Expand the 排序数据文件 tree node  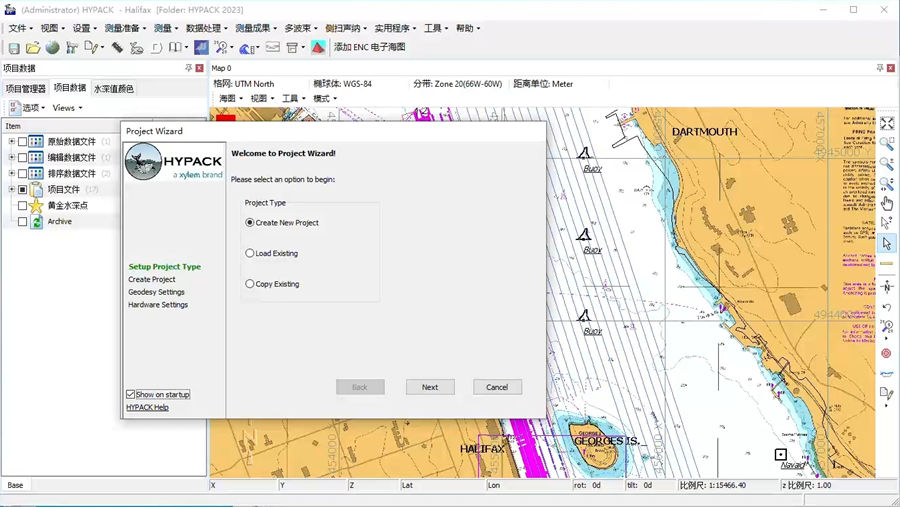click(x=11, y=173)
